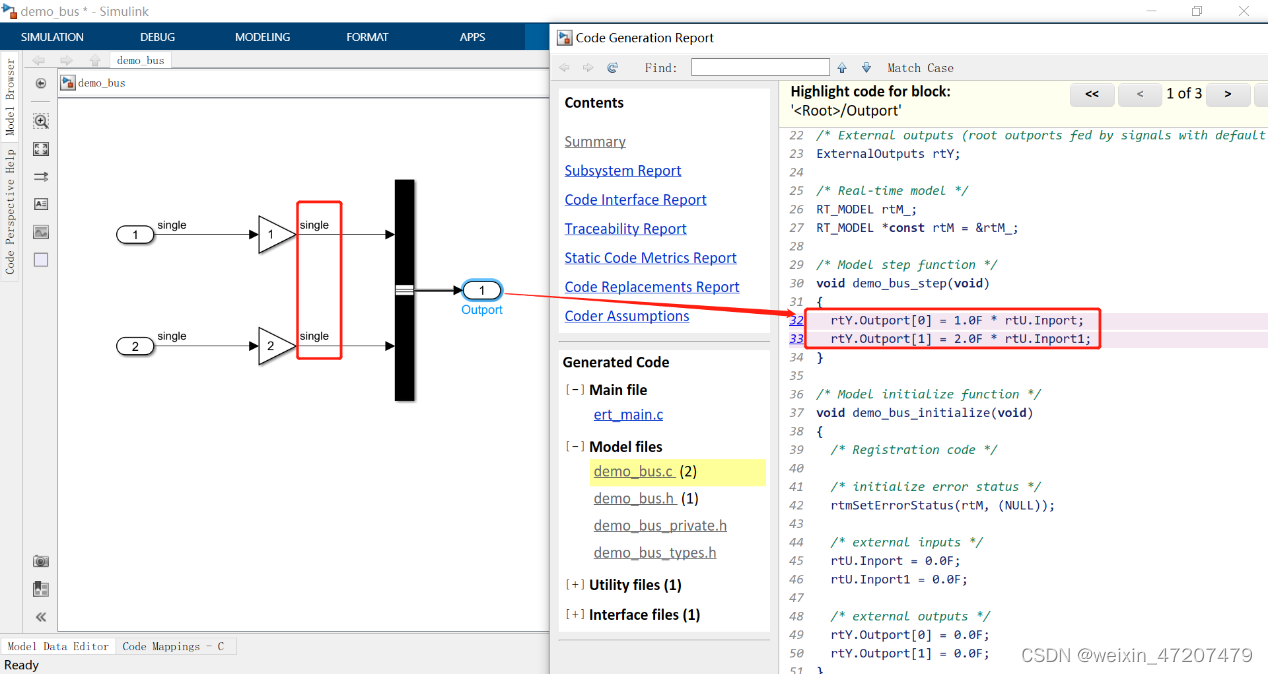The height and width of the screenshot is (674, 1268).
Task: Click the report refresh icon
Action: (613, 68)
